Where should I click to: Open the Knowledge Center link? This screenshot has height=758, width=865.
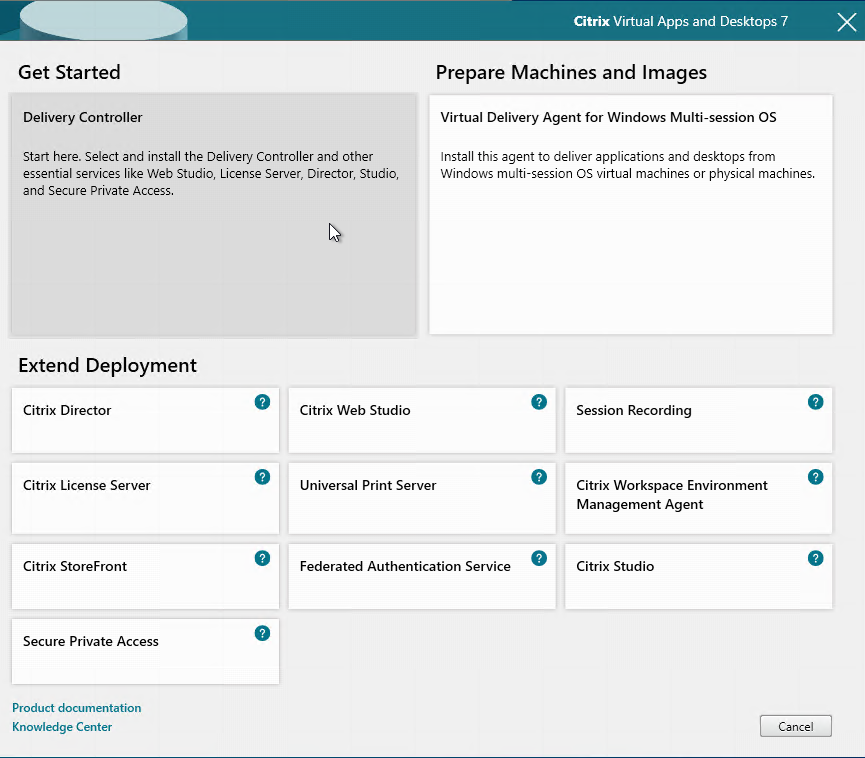point(62,727)
